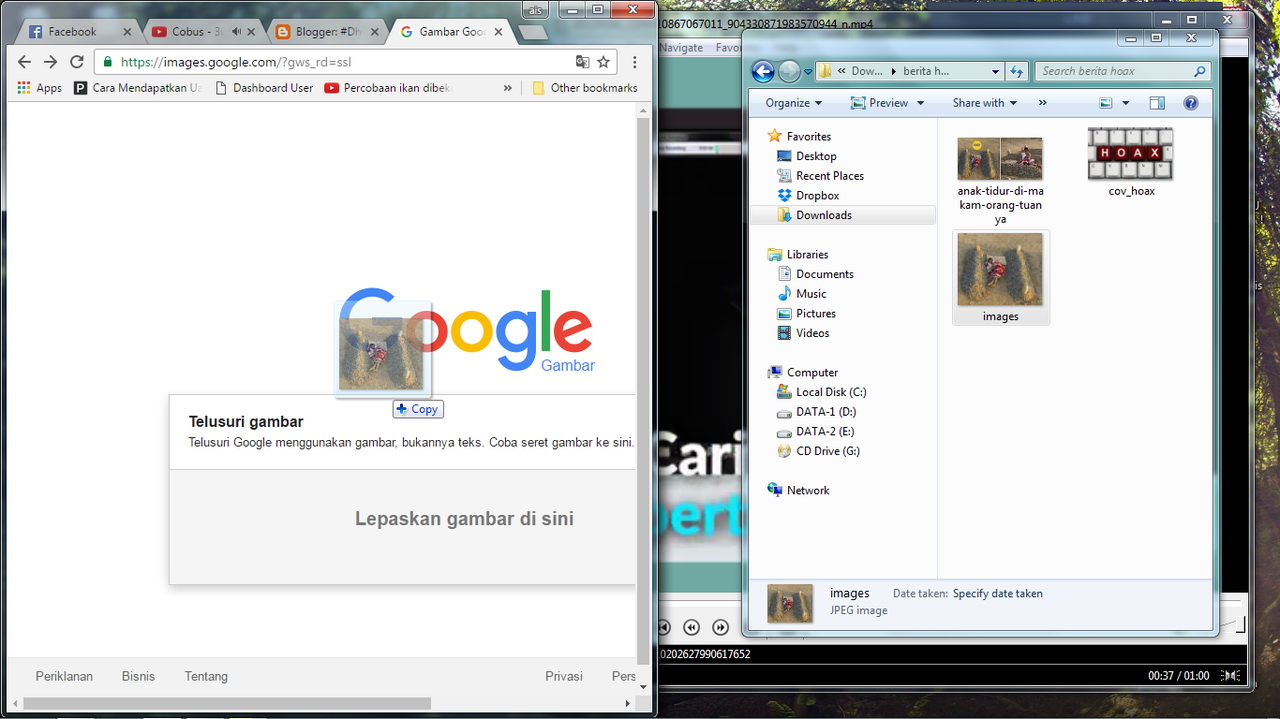Reload the Google Images page
This screenshot has width=1280, height=719.
(x=77, y=62)
